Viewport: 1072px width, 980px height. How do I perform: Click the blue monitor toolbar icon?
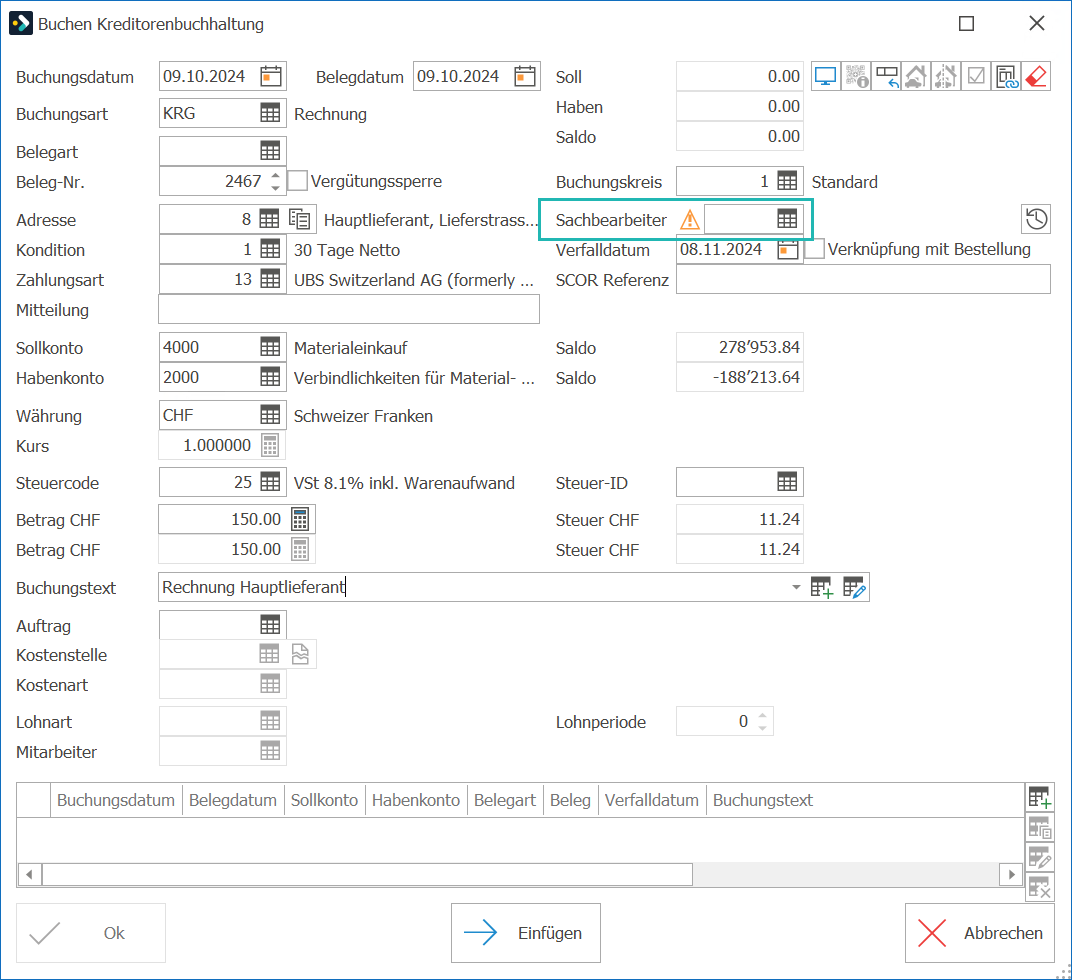(826, 77)
